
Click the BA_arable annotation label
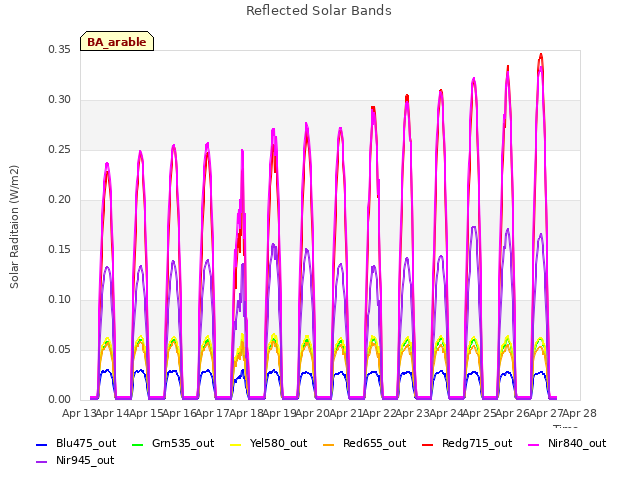117,42
